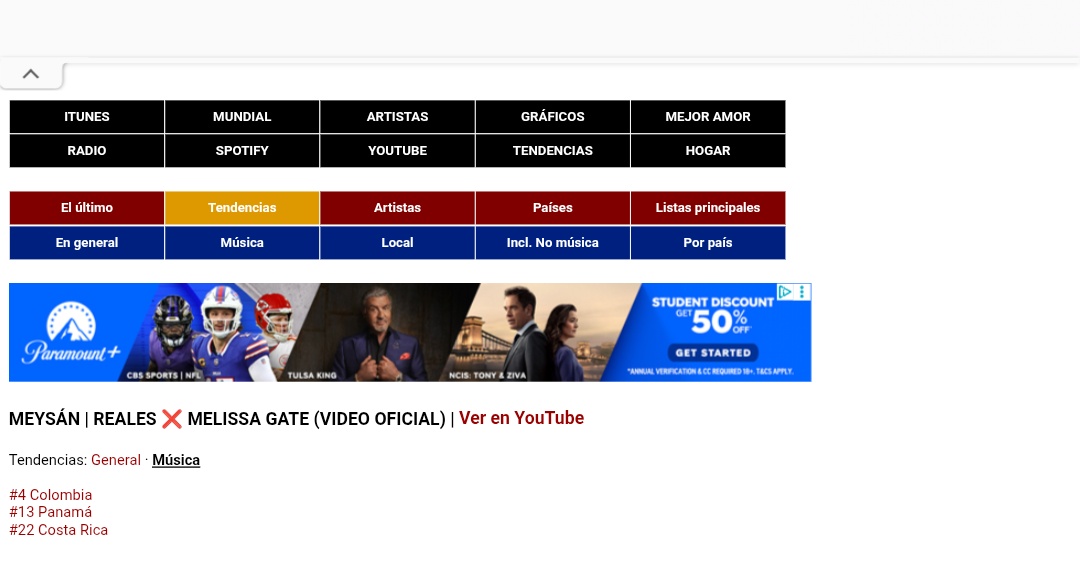The height and width of the screenshot is (579, 1080).
Task: Select the highlighted Tendencias tab
Action: pos(242,208)
